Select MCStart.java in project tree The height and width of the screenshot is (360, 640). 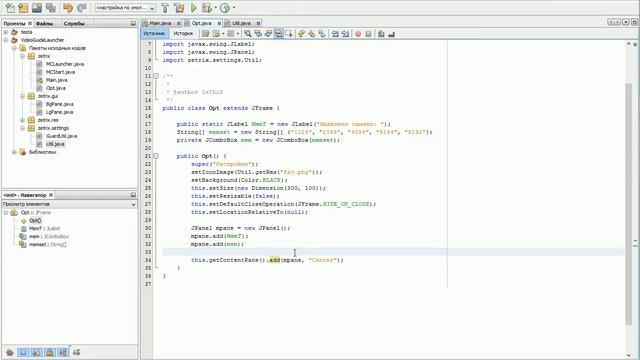[x=60, y=72]
